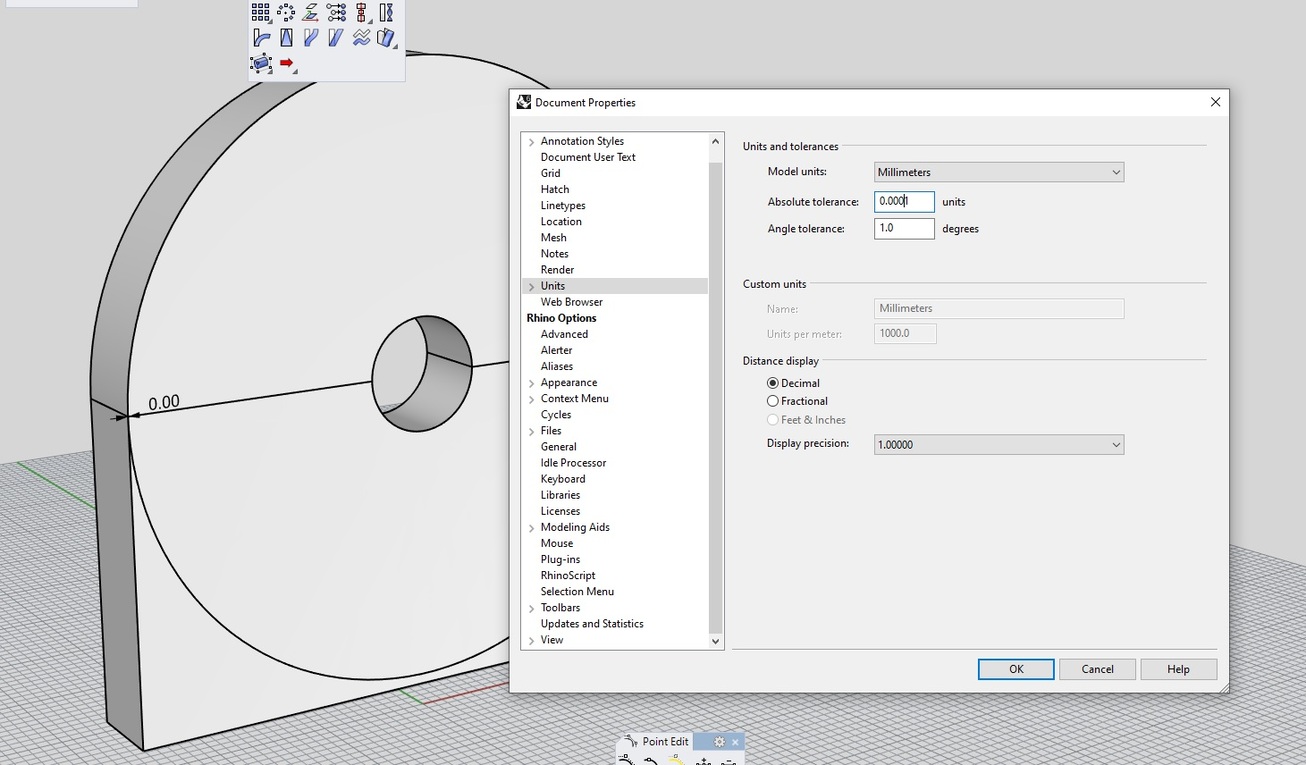This screenshot has width=1306, height=765.
Task: Select the Decimal distance display option
Action: tap(773, 383)
